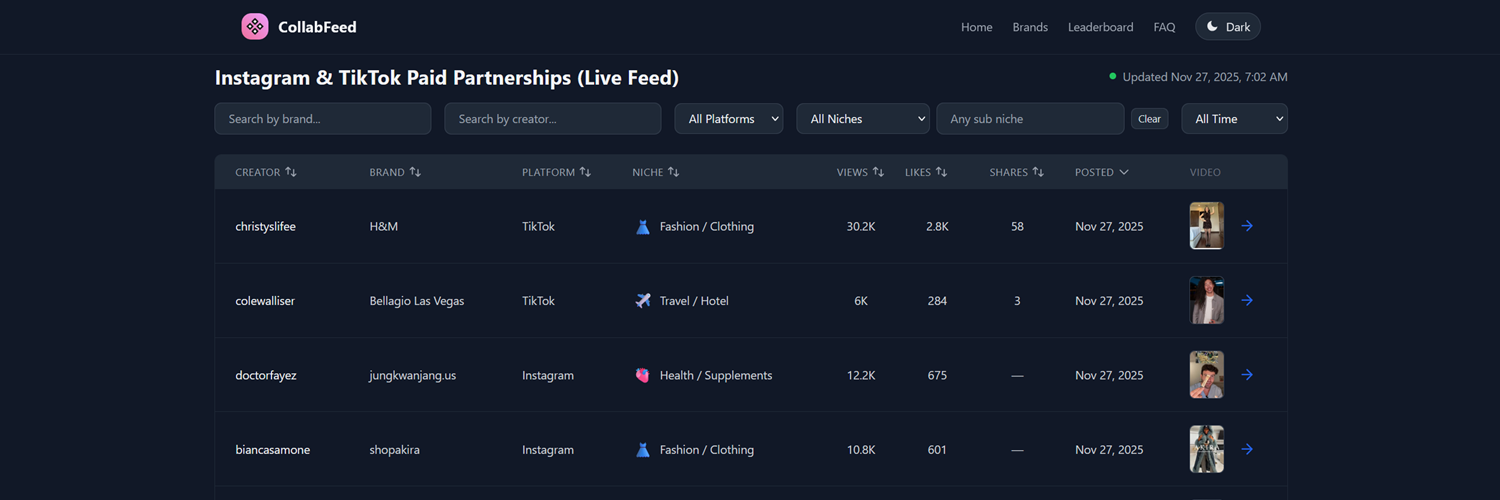1500x500 pixels.
Task: Click the CollabFeed logo icon
Action: 255,27
